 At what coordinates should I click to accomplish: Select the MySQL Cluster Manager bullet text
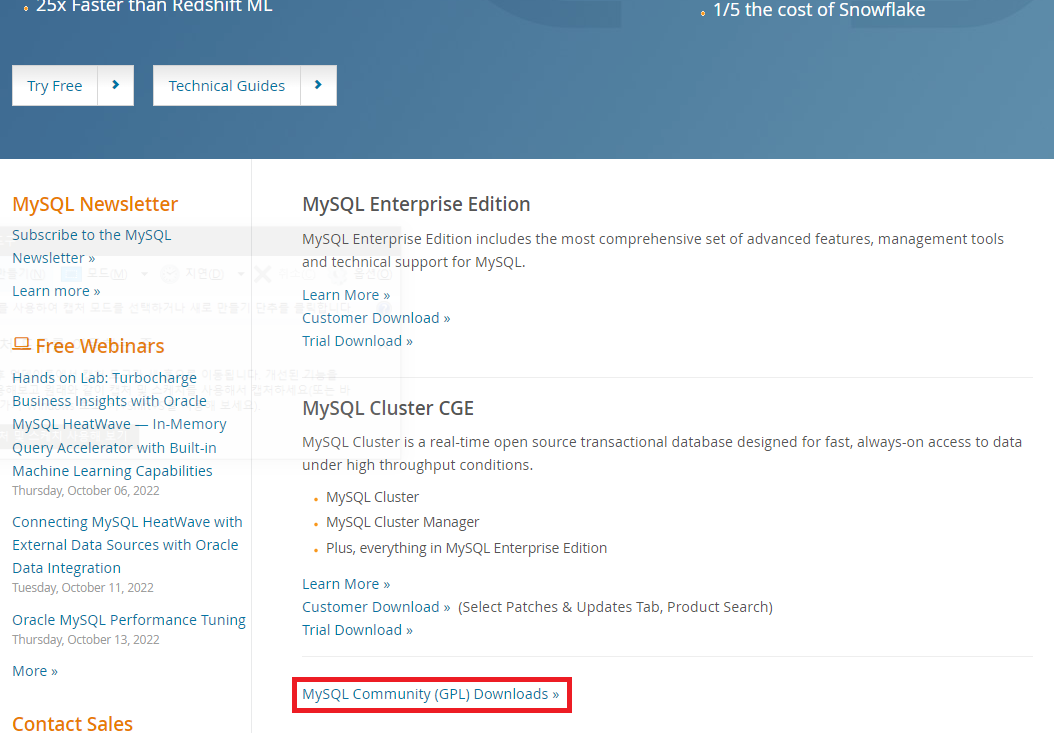point(403,522)
